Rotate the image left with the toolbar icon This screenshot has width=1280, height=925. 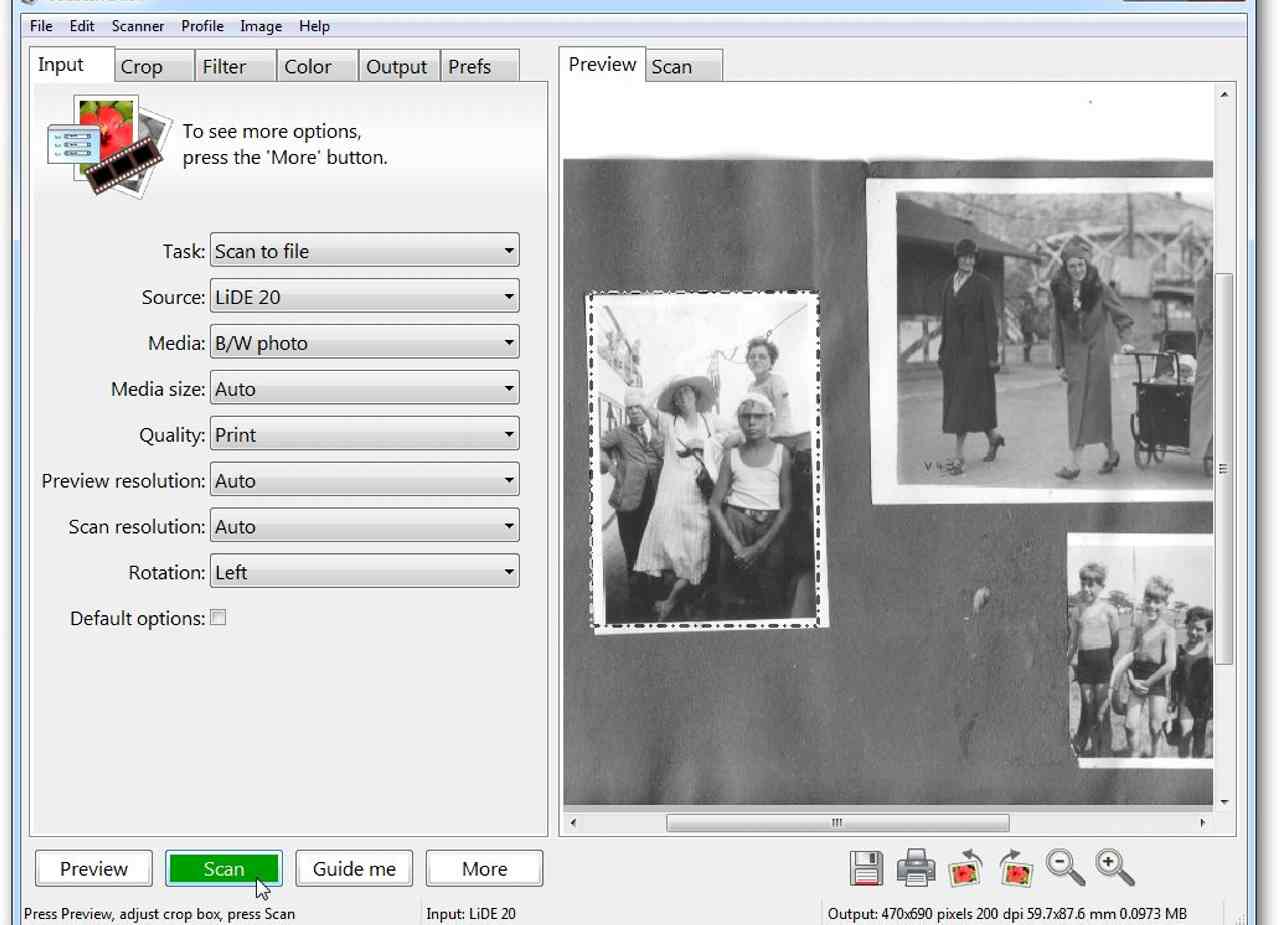(965, 868)
